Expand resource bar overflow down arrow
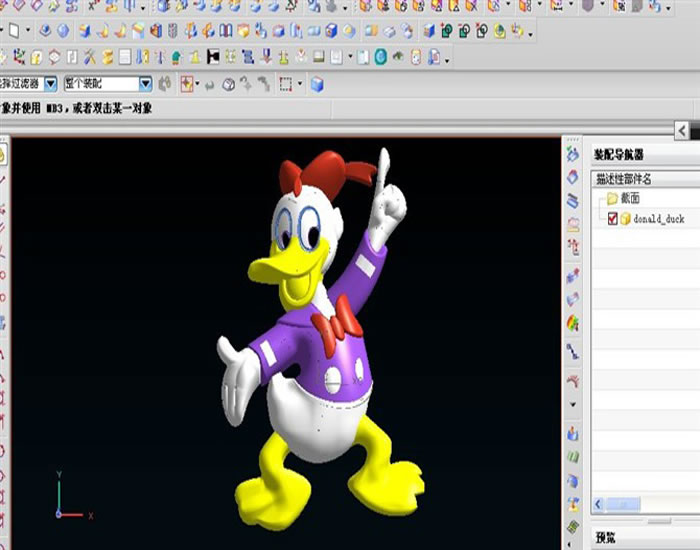700x550 pixels. pos(572,405)
